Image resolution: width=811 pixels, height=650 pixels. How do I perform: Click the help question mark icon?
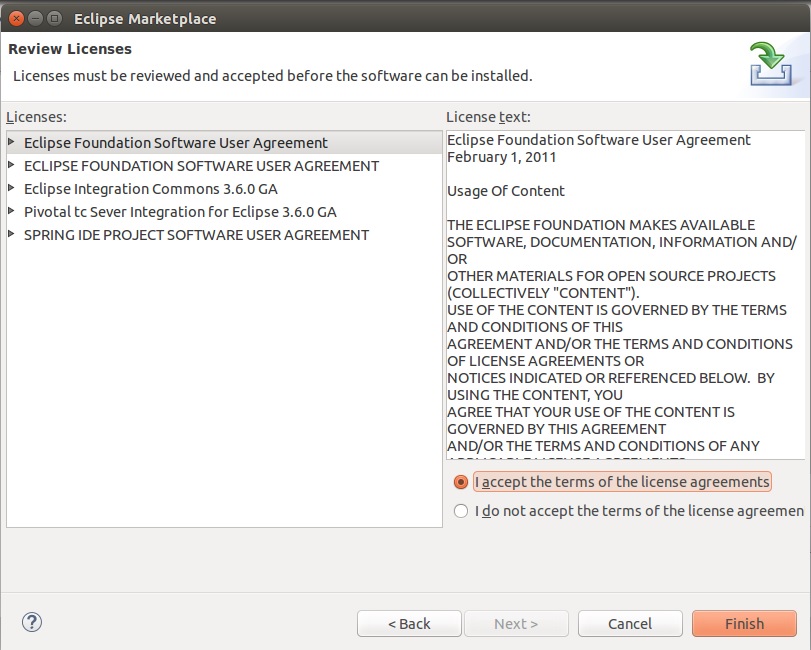point(32,622)
